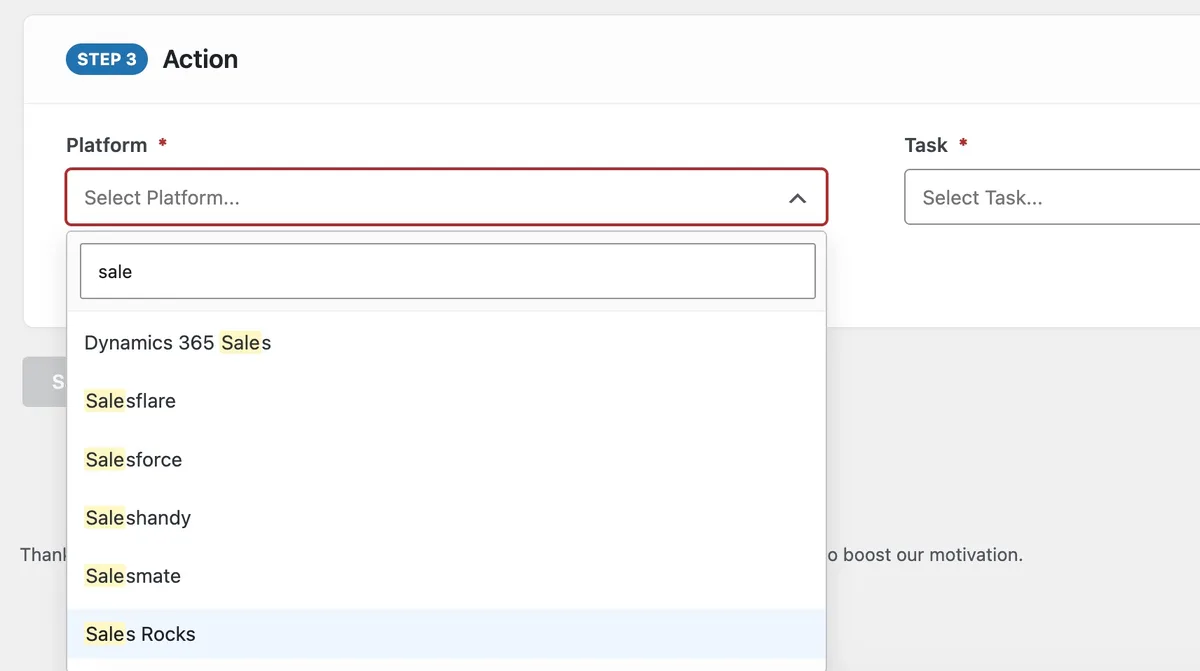The height and width of the screenshot is (671, 1200).
Task: Select the highlighted Sales Rocks option
Action: pyautogui.click(x=446, y=634)
